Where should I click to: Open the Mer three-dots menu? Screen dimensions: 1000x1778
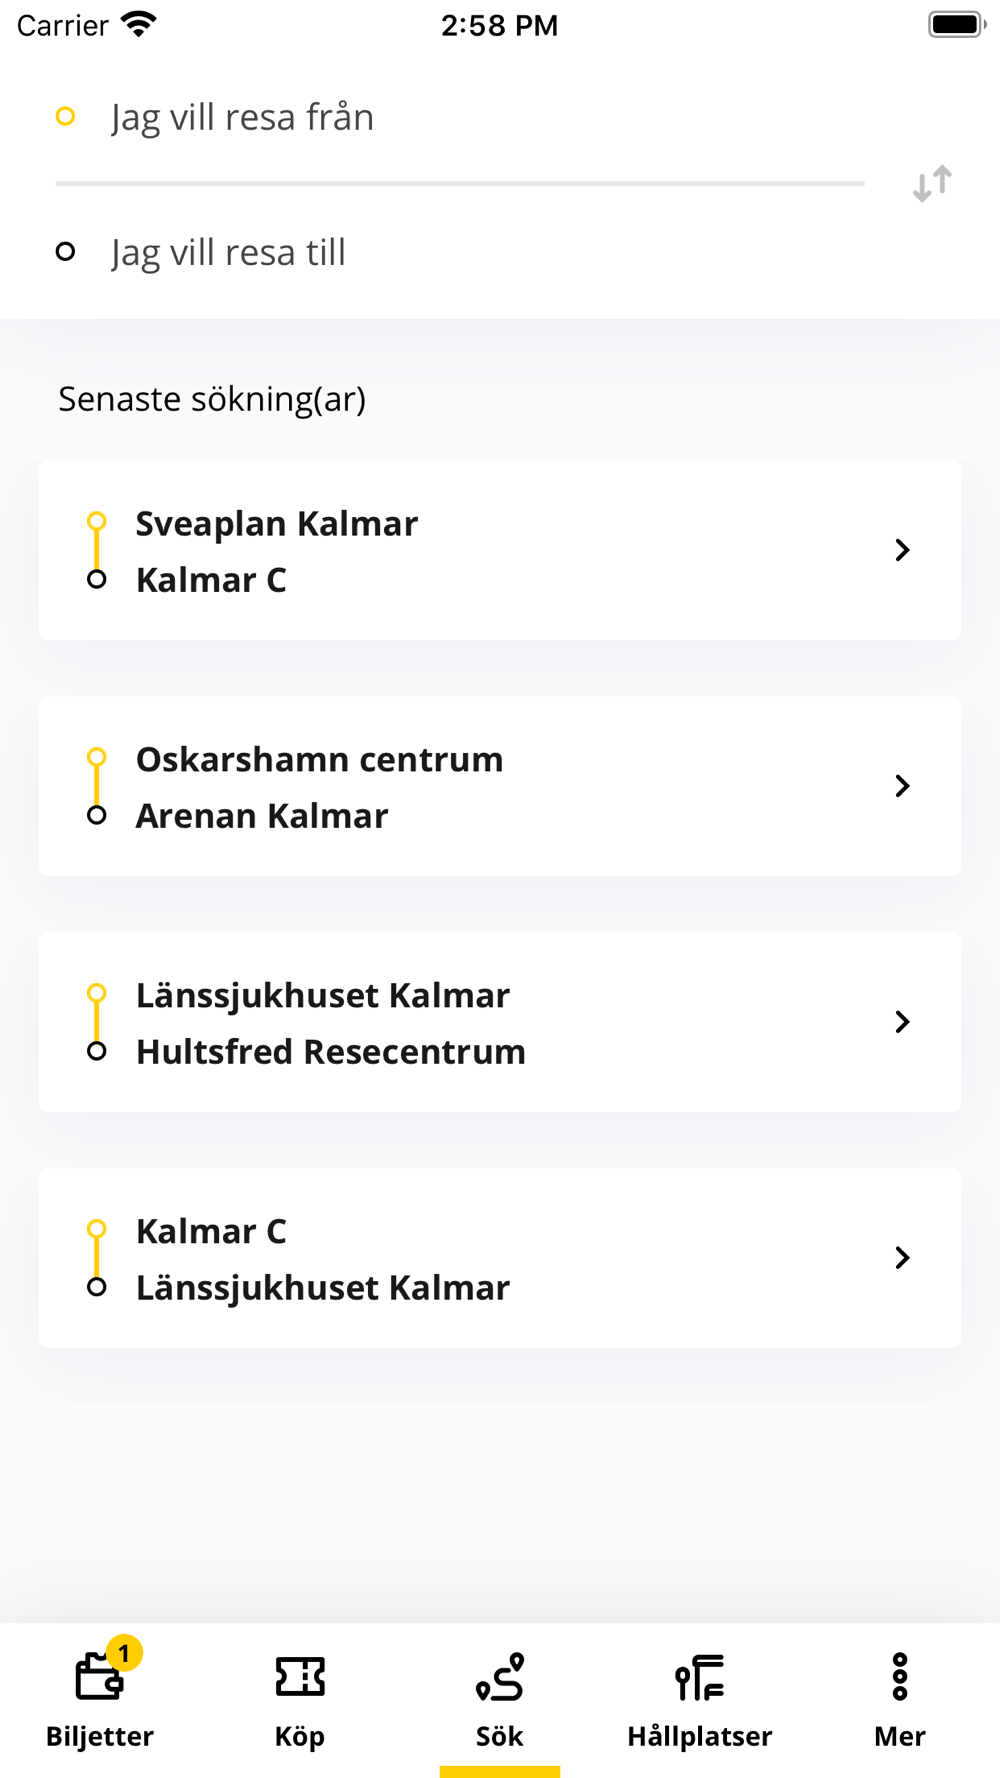pyautogui.click(x=900, y=1676)
